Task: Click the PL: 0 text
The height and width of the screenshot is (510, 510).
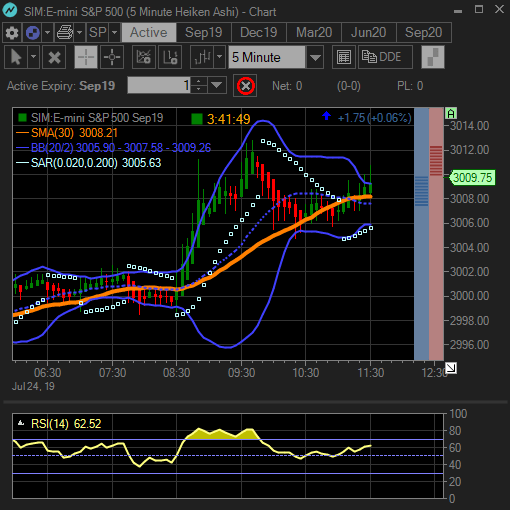Action: tap(410, 86)
